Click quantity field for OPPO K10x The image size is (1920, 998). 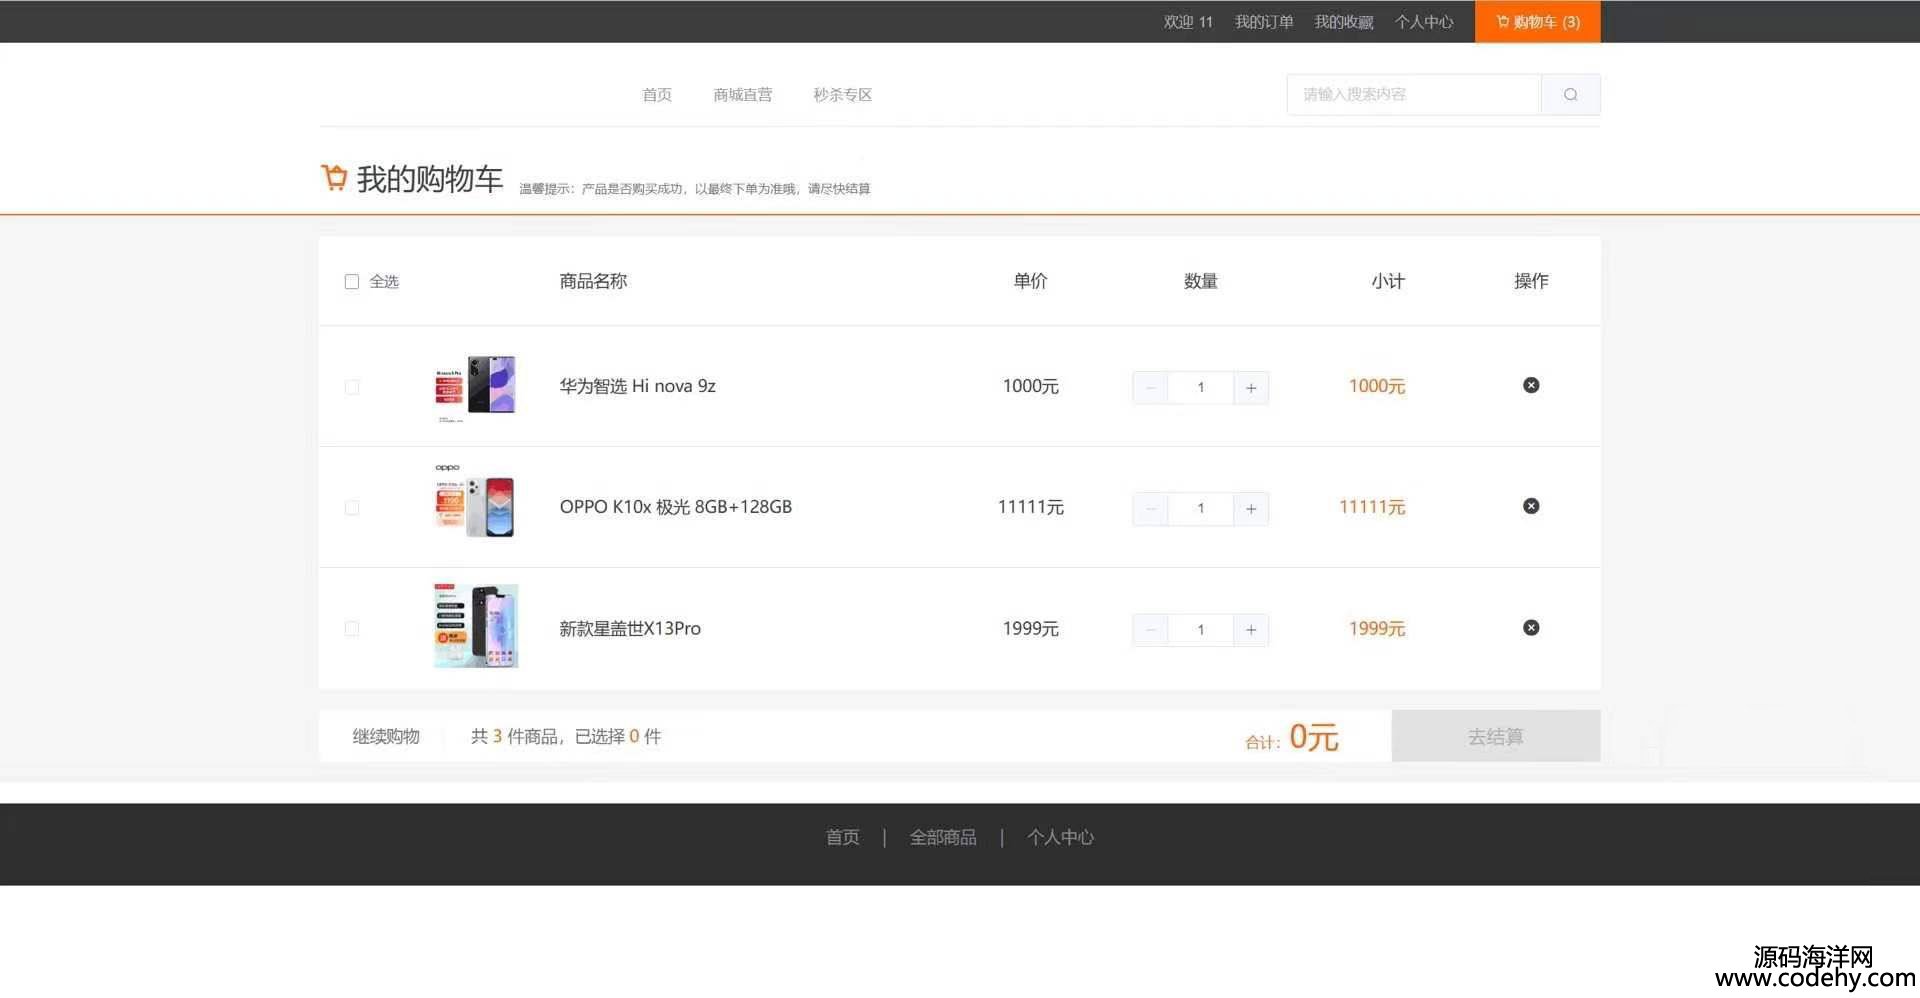1201,509
